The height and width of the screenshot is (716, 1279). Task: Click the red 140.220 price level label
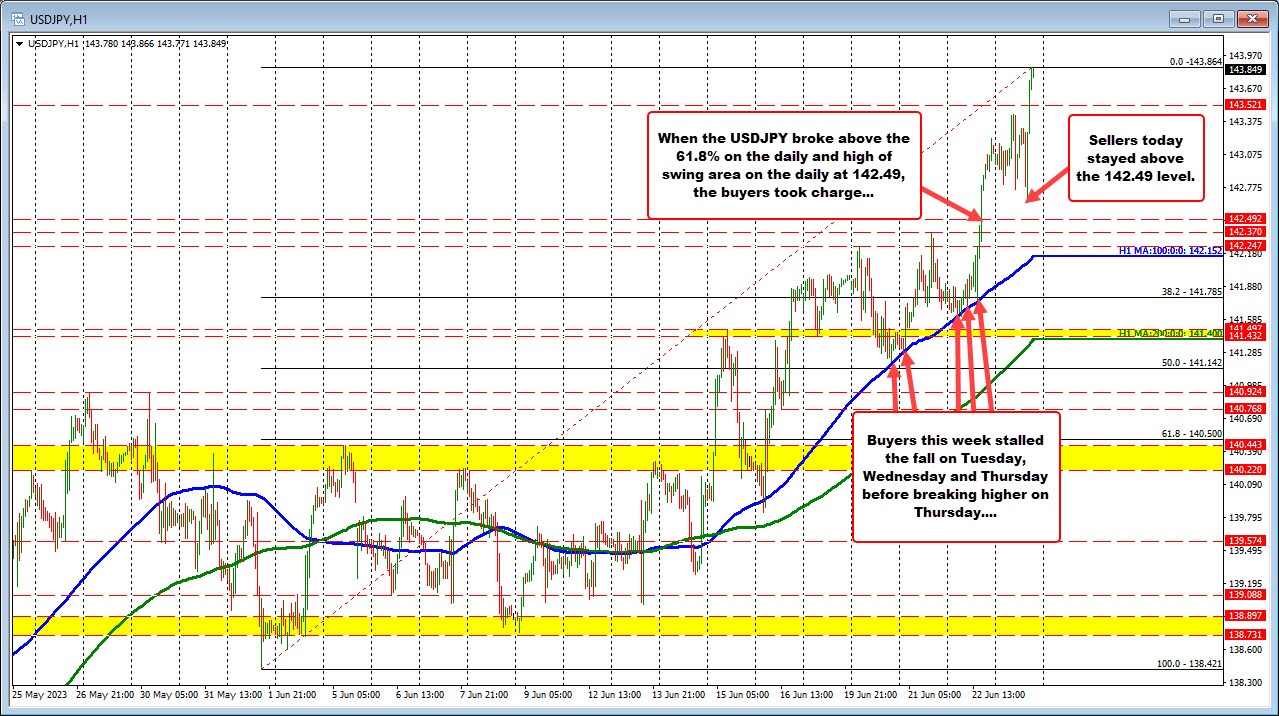point(1244,469)
